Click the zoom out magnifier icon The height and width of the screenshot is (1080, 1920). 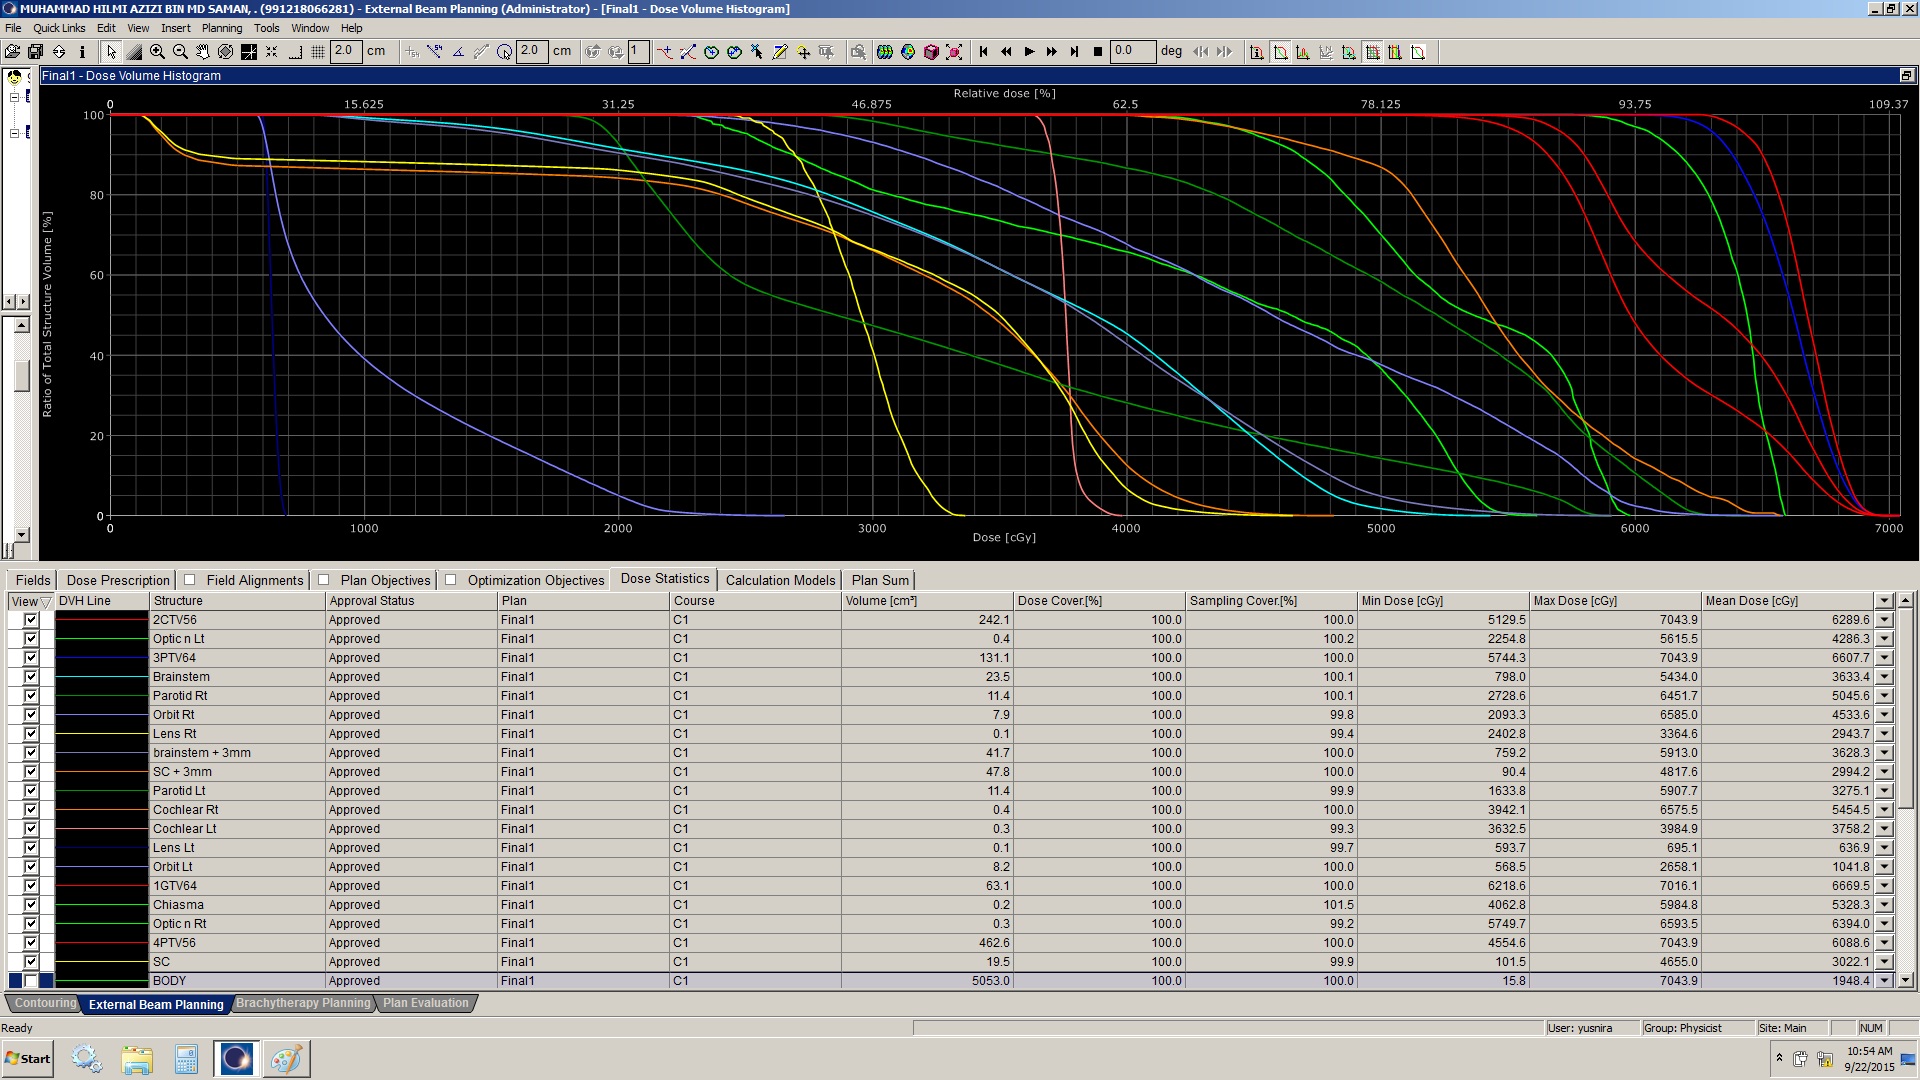click(x=180, y=52)
